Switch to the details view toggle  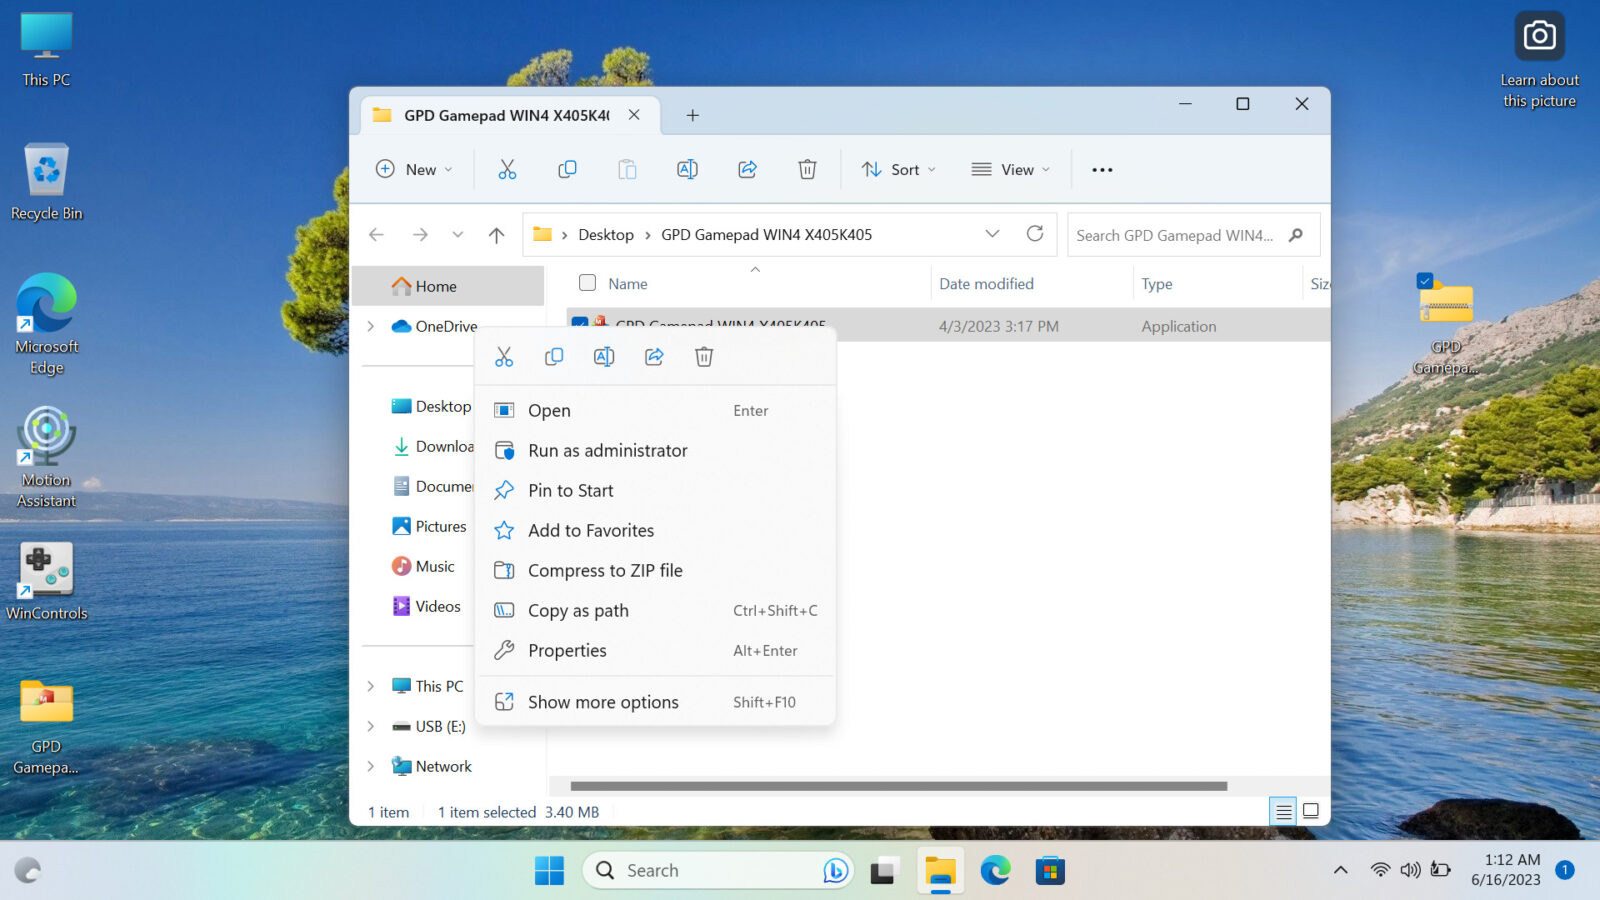1283,811
